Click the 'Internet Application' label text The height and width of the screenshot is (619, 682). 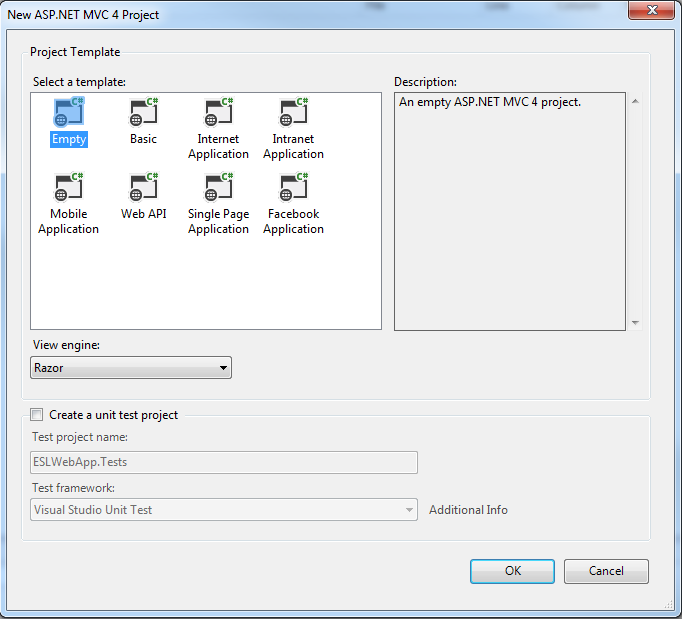pyautogui.click(x=218, y=147)
